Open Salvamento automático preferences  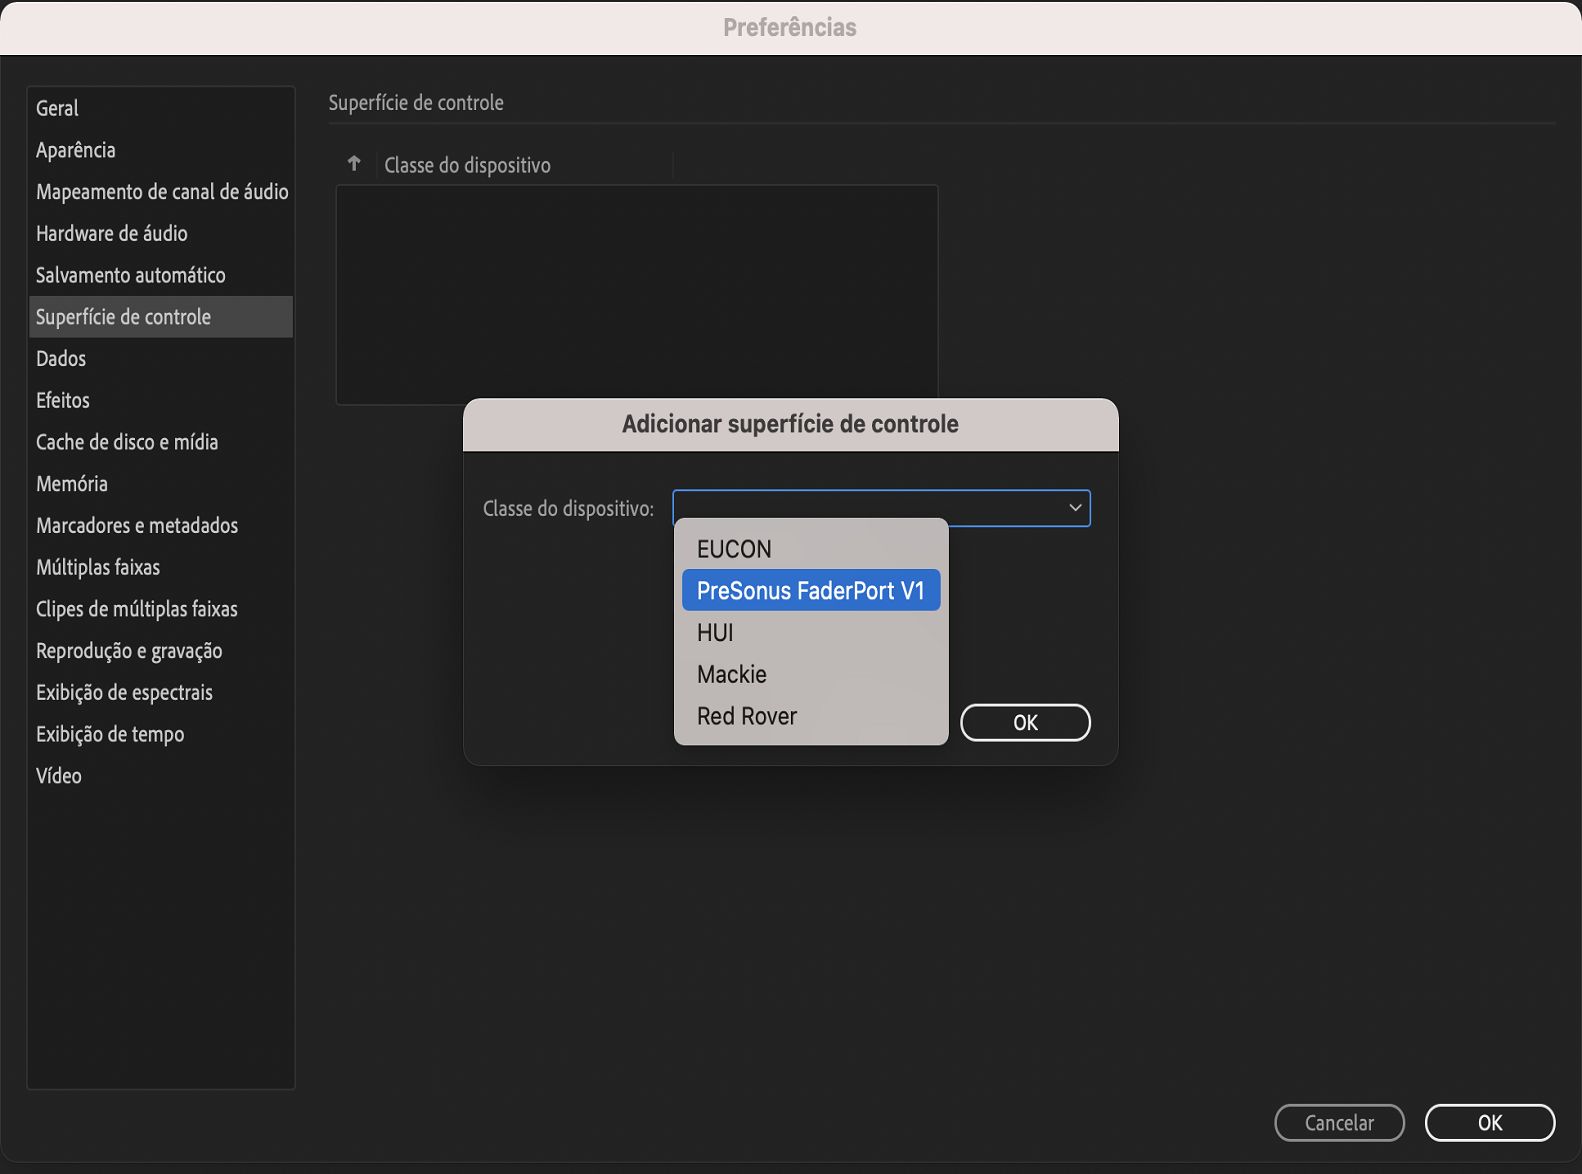pos(161,275)
